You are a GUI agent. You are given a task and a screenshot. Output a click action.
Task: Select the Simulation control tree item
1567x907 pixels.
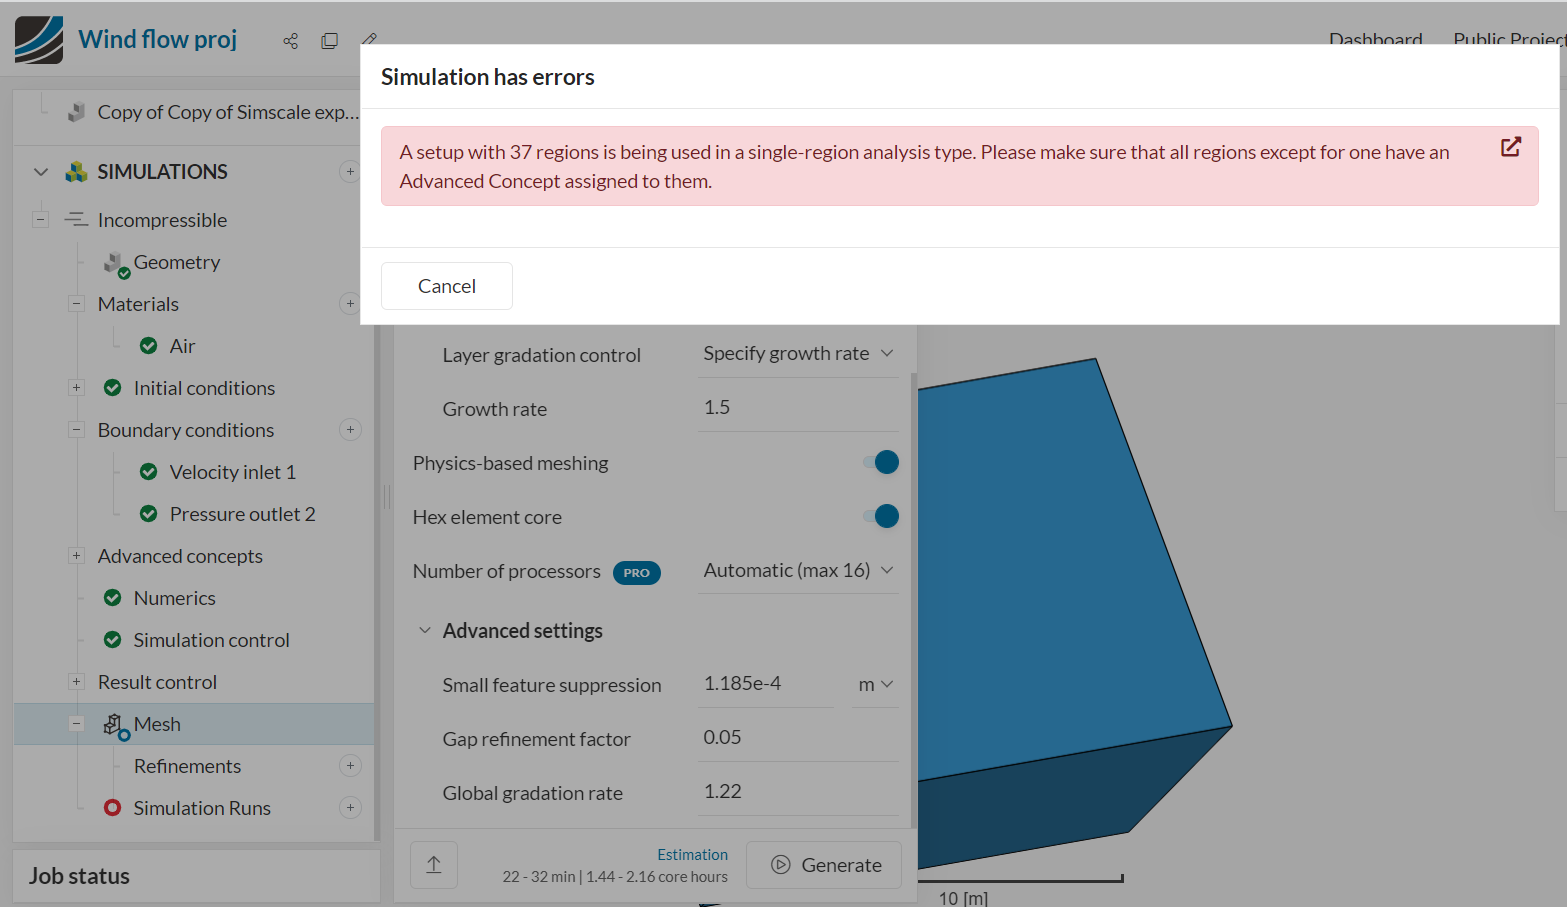coord(211,640)
